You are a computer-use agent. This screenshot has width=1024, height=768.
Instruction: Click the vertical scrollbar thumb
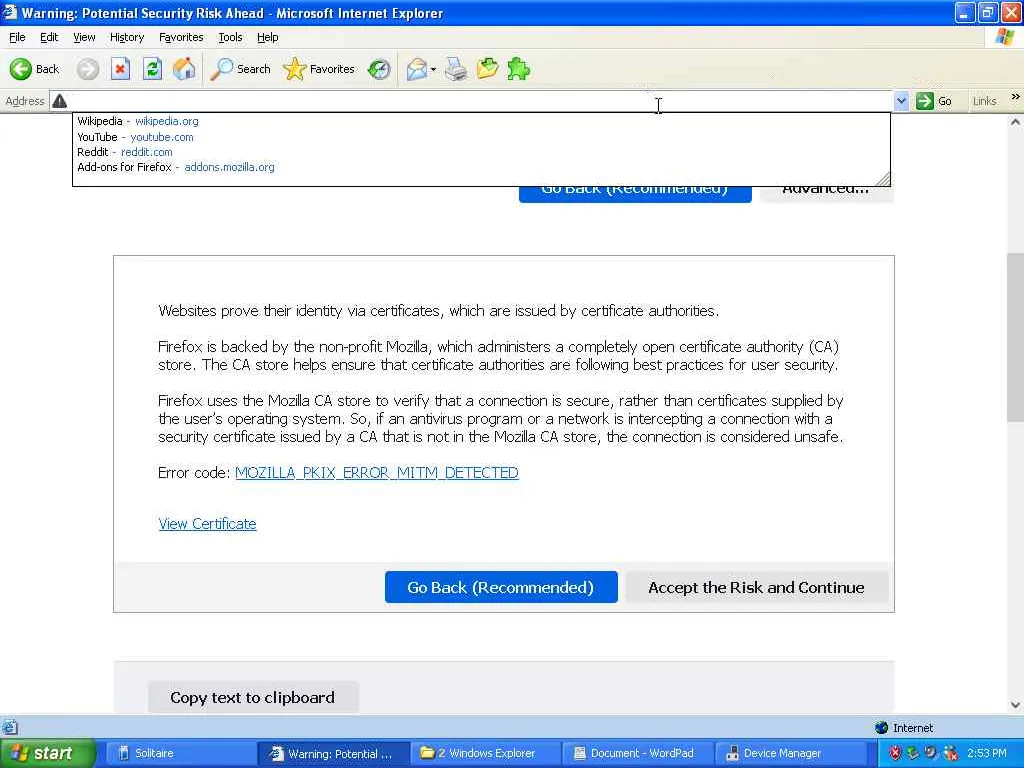tap(1015, 337)
